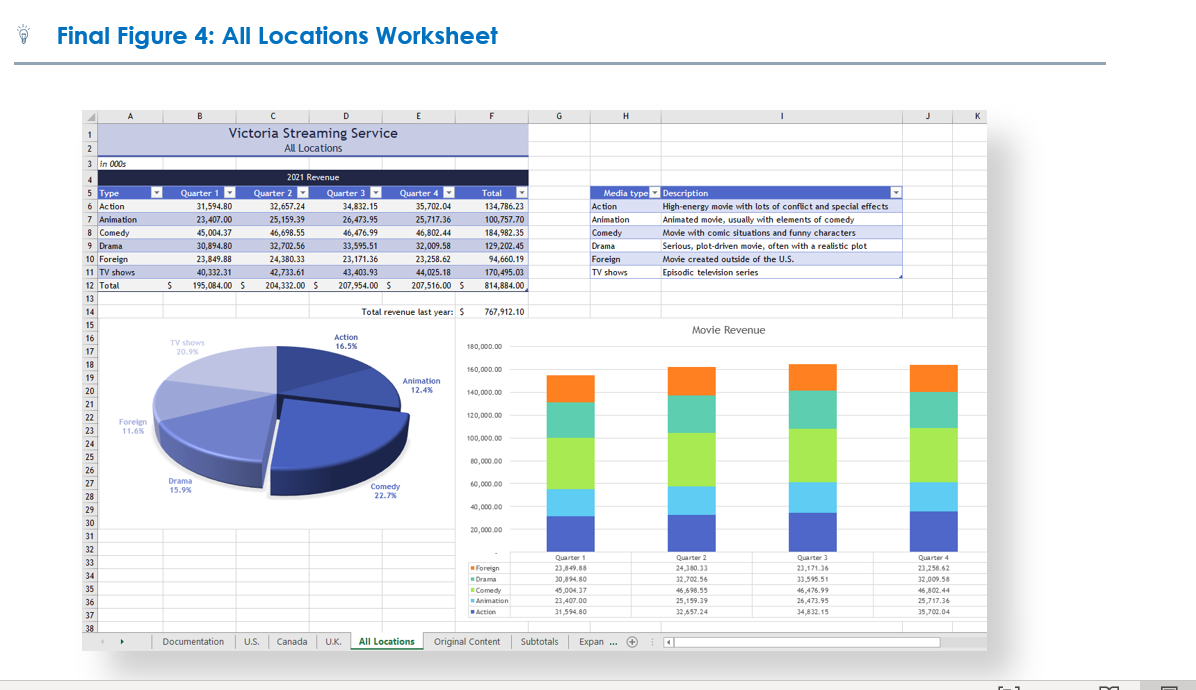This screenshot has width=1196, height=690.
Task: Open the Type column filter dropdown
Action: click(156, 193)
